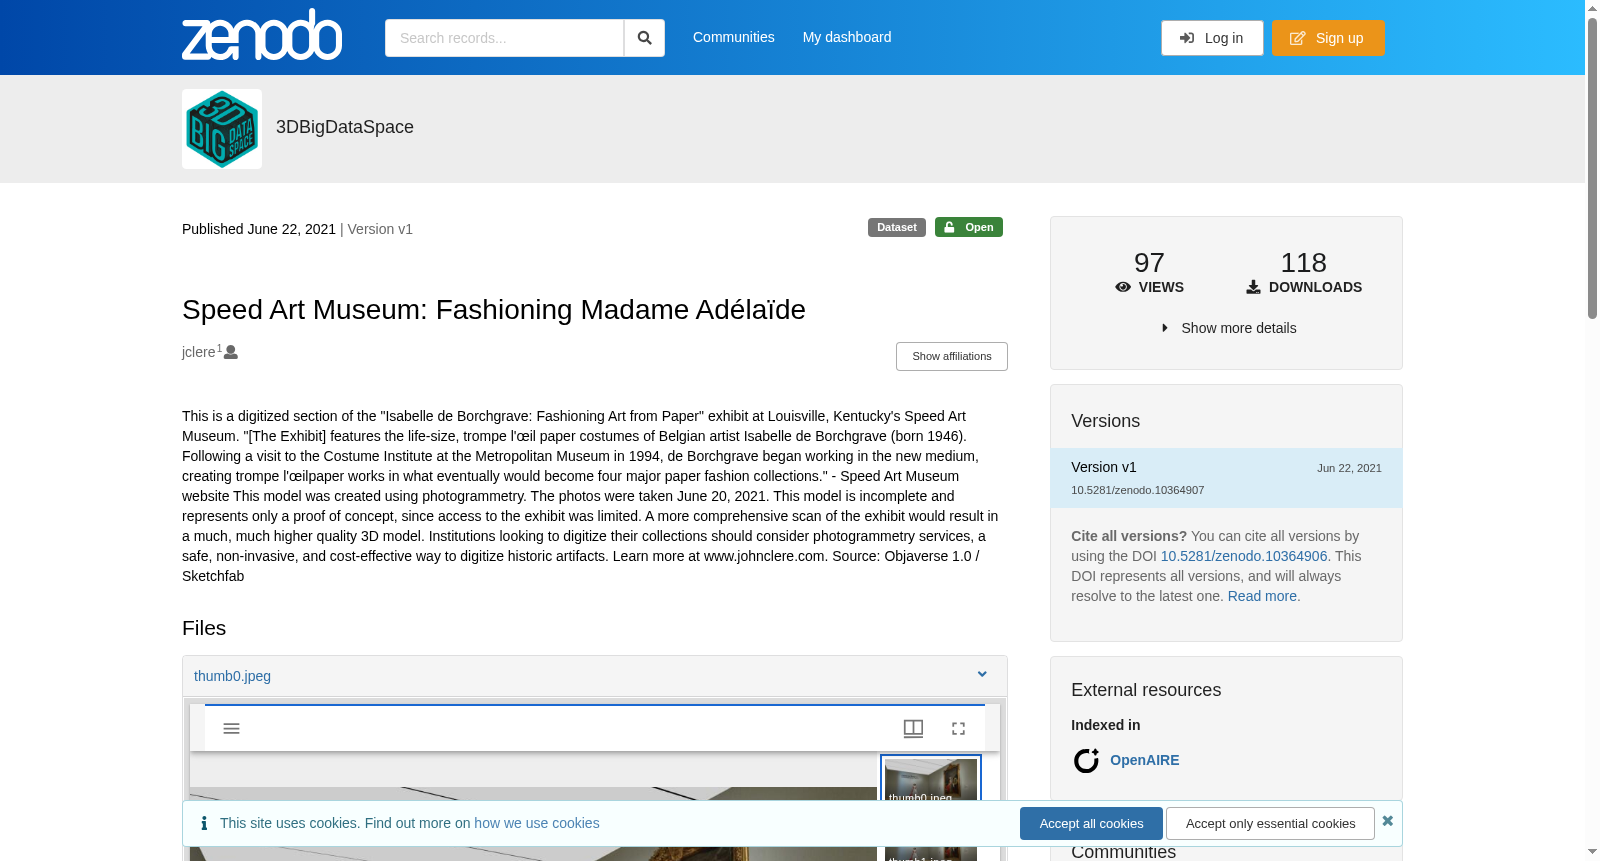This screenshot has height=861, width=1600.
Task: Click the 118 downloads count
Action: pyautogui.click(x=1304, y=263)
